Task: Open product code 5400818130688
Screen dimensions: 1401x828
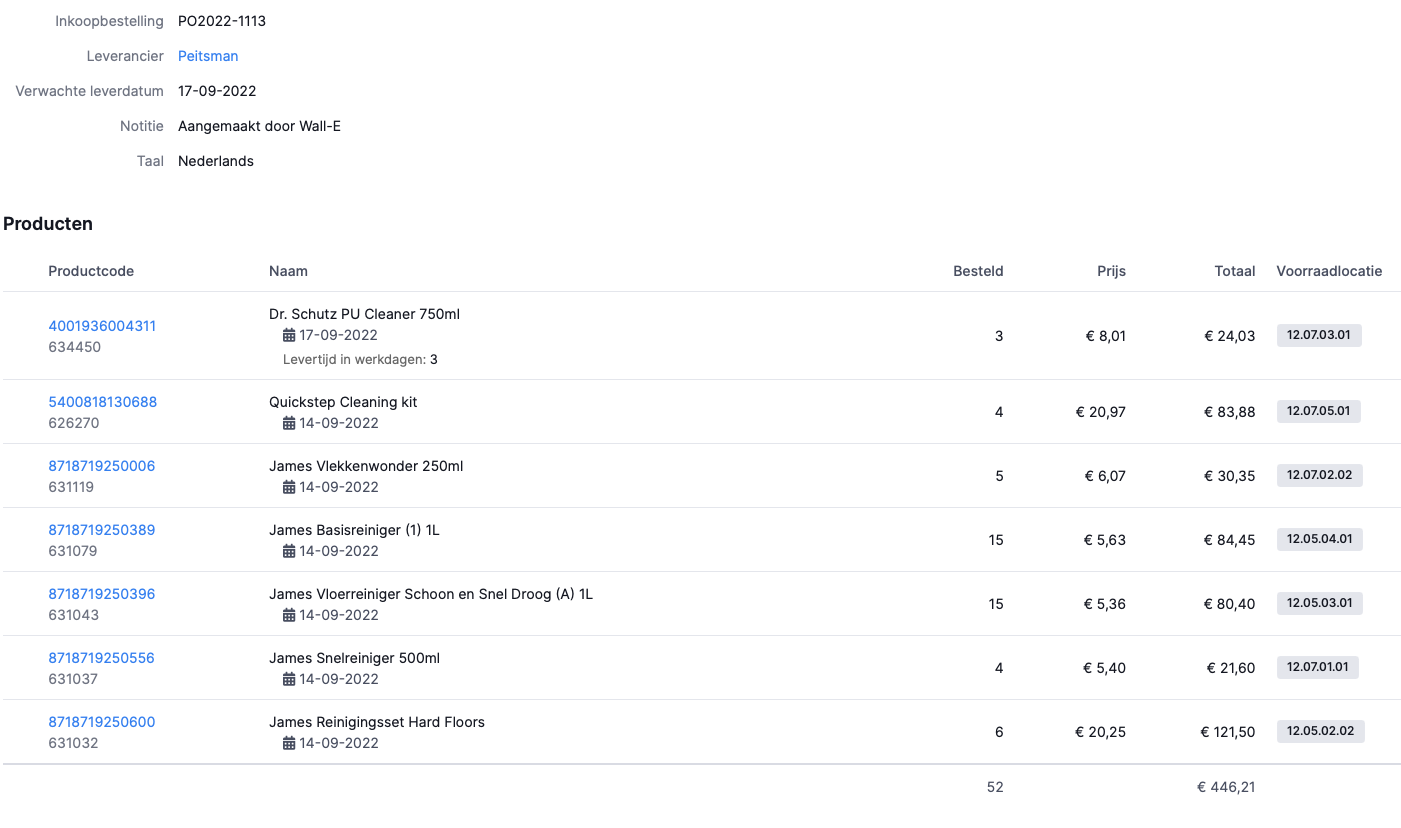Action: point(102,402)
